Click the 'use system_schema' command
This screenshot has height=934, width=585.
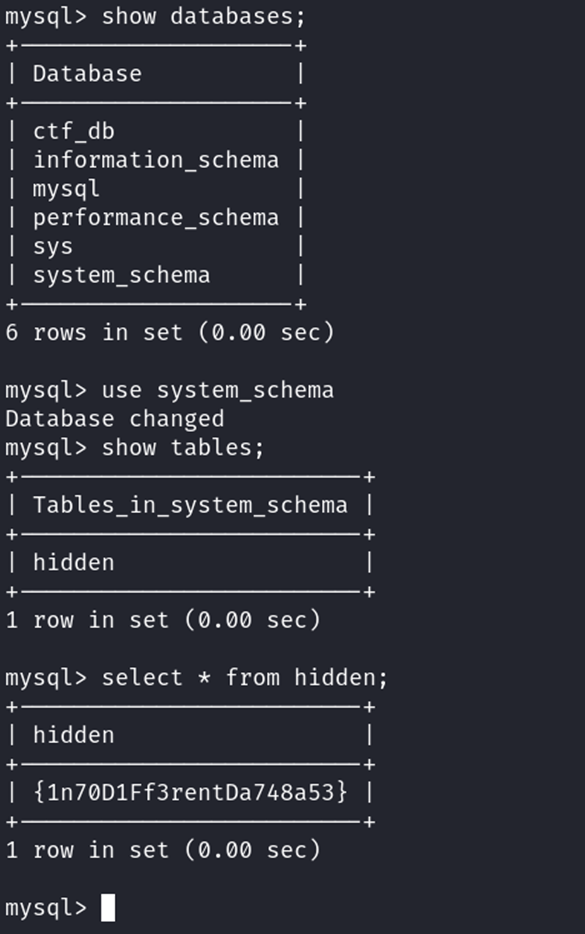[217, 390]
